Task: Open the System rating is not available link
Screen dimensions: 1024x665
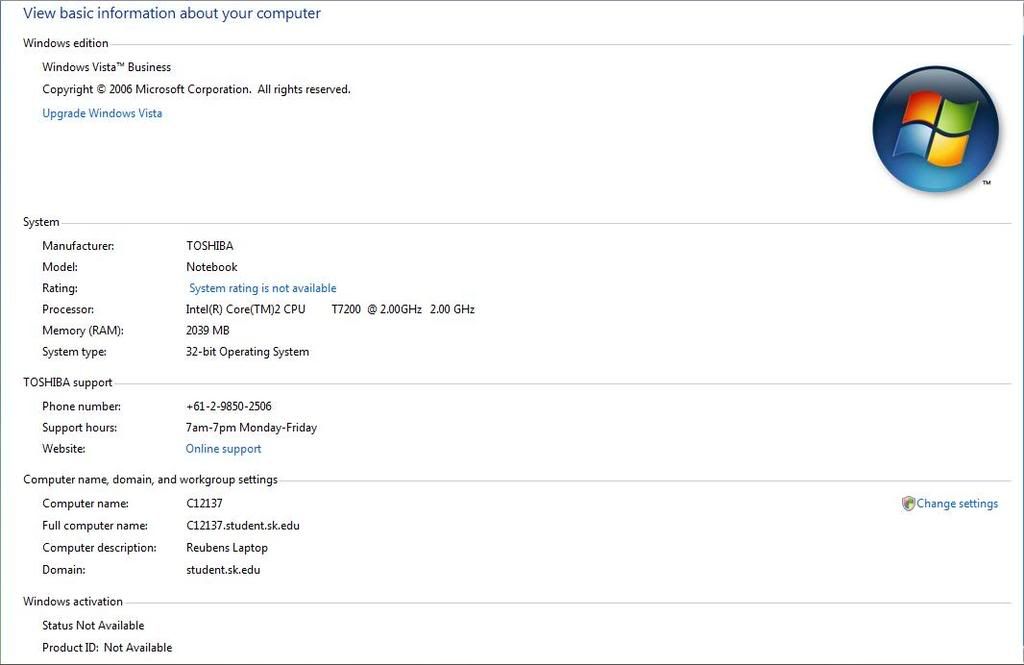Action: (263, 288)
